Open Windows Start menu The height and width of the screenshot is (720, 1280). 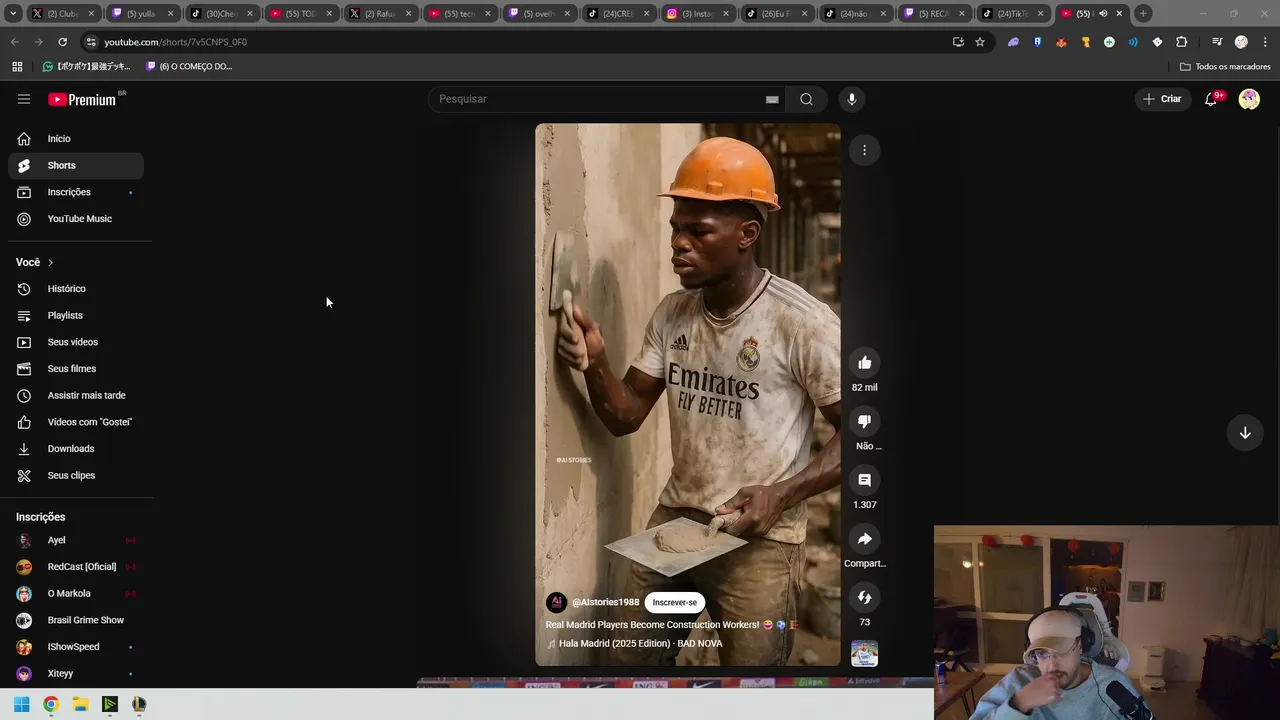21,704
